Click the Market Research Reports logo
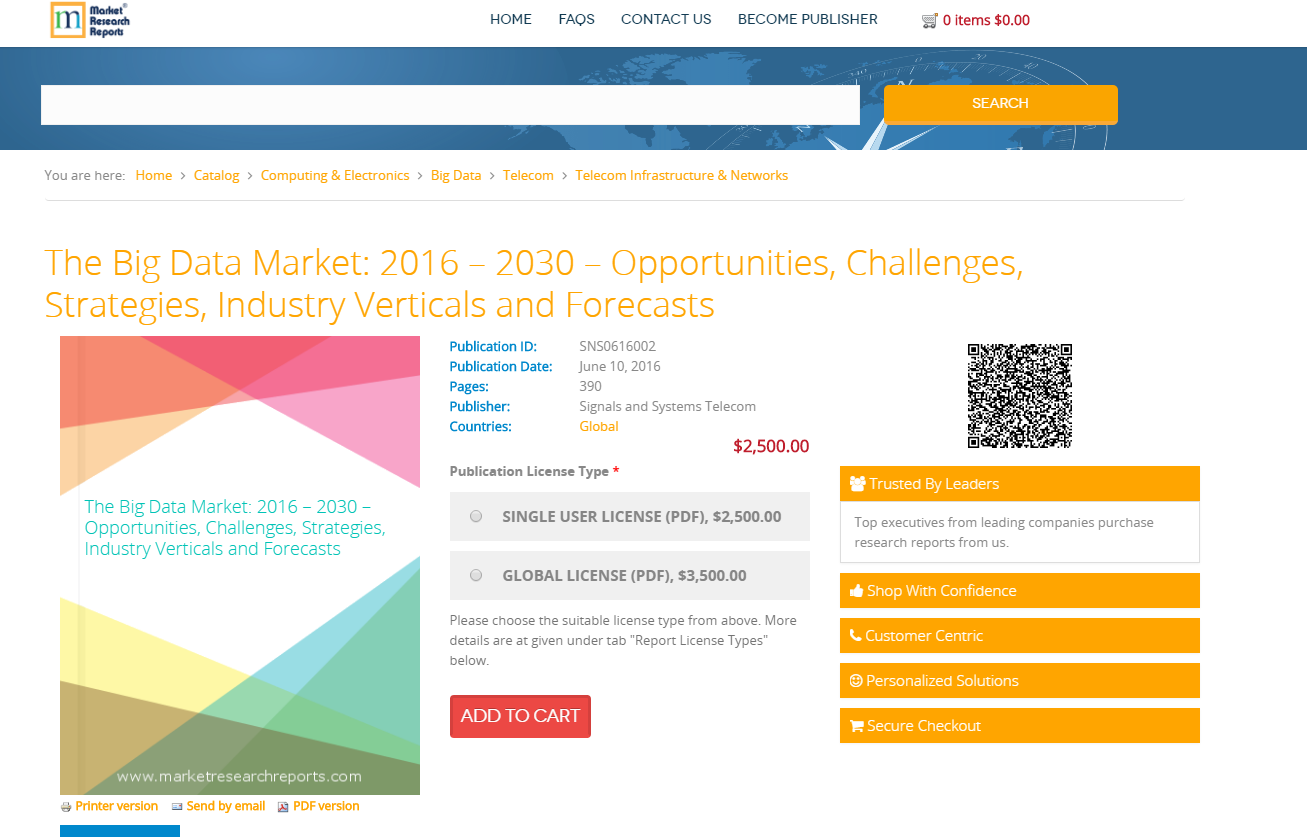Viewport: 1307px width, 837px height. [90, 20]
